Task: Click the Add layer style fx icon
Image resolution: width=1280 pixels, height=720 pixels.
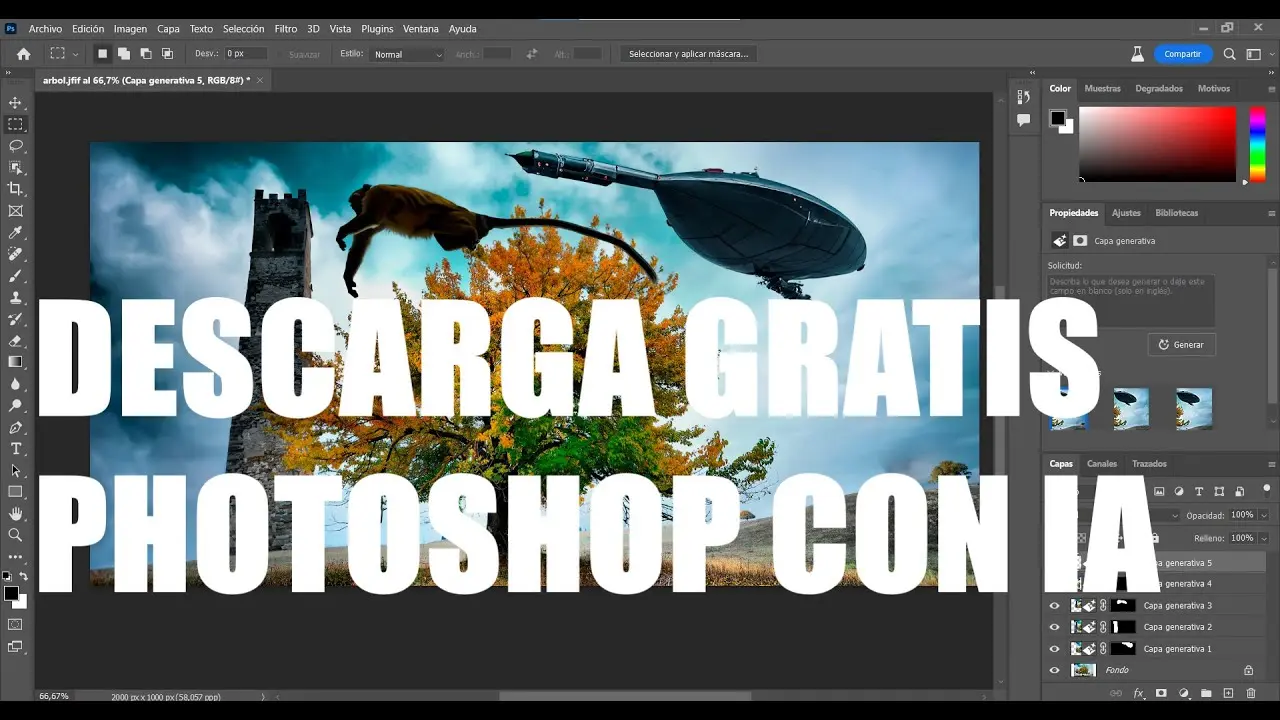Action: click(1138, 693)
